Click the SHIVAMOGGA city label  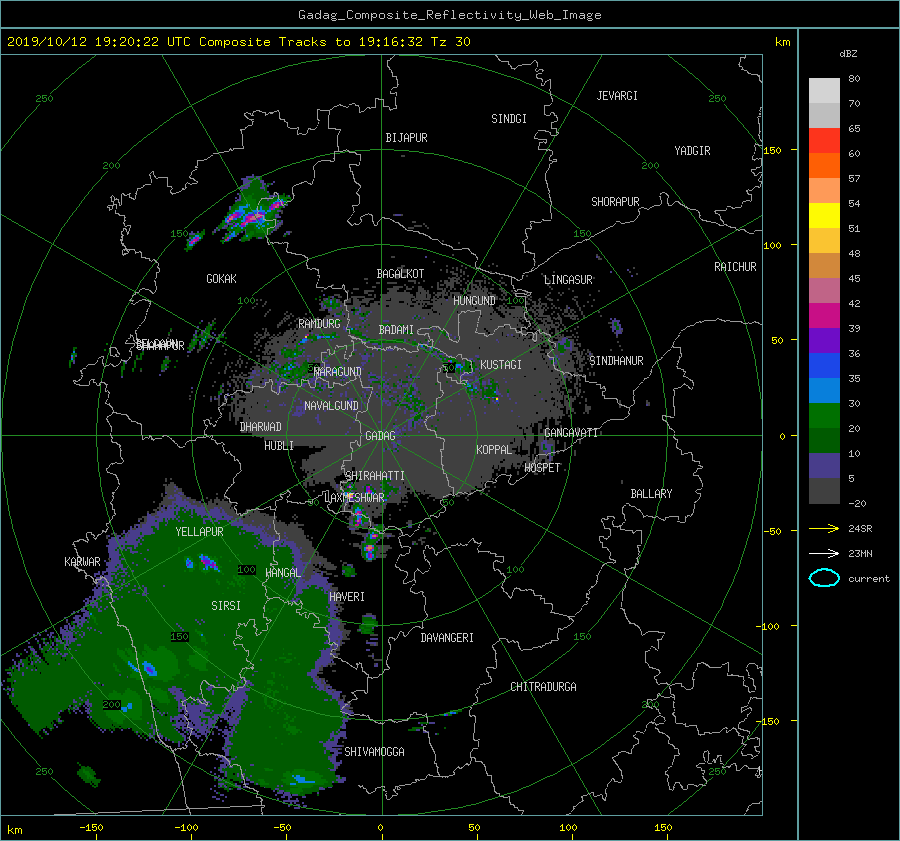[x=374, y=752]
